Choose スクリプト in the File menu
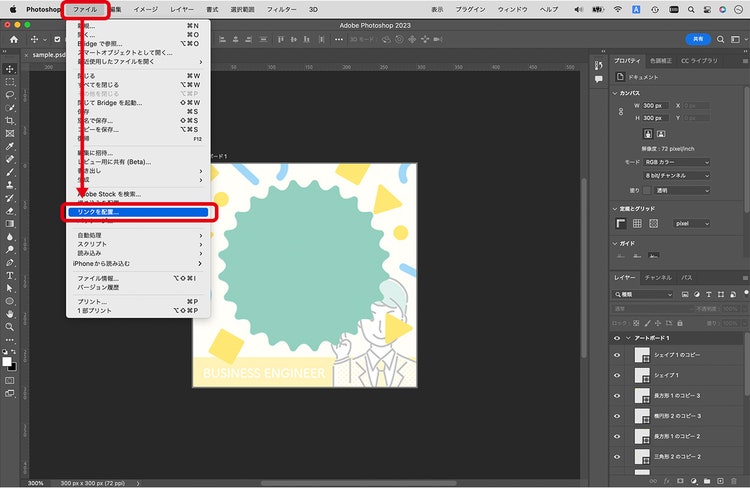This screenshot has height=488, width=750. coord(138,244)
